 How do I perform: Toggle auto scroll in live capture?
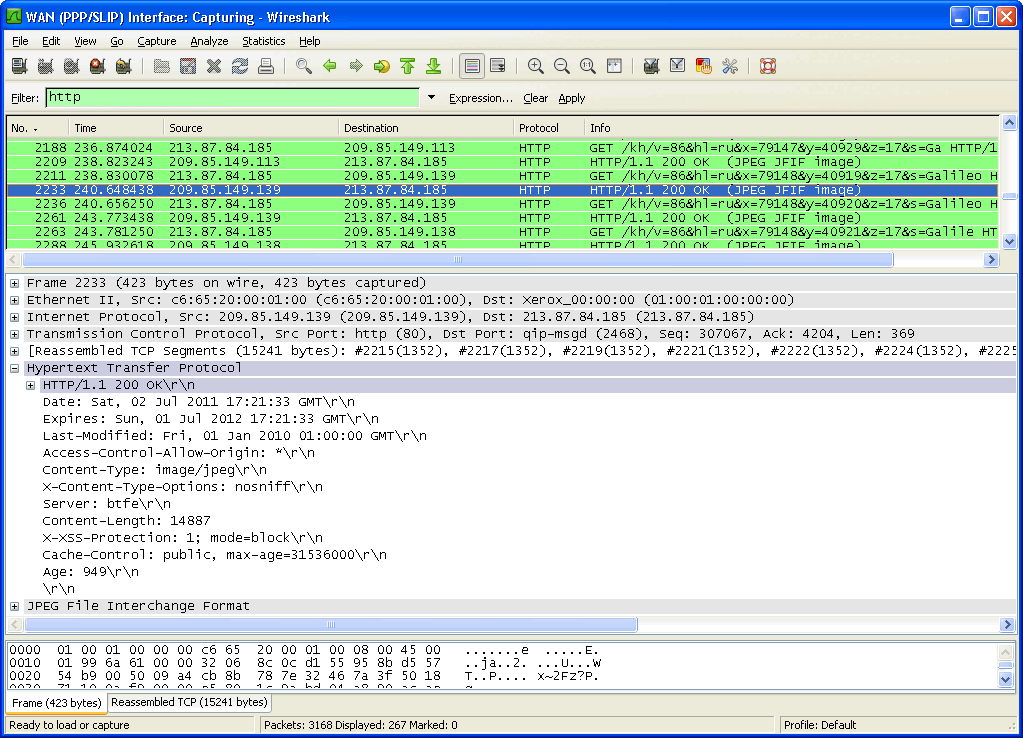coord(497,67)
